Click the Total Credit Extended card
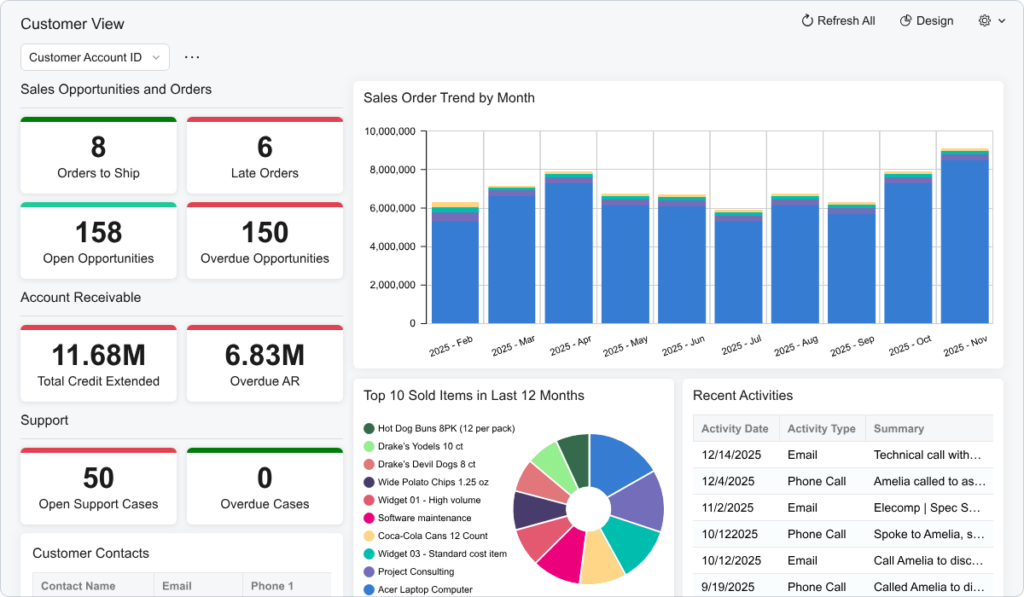The height and width of the screenshot is (597, 1024). [x=98, y=363]
